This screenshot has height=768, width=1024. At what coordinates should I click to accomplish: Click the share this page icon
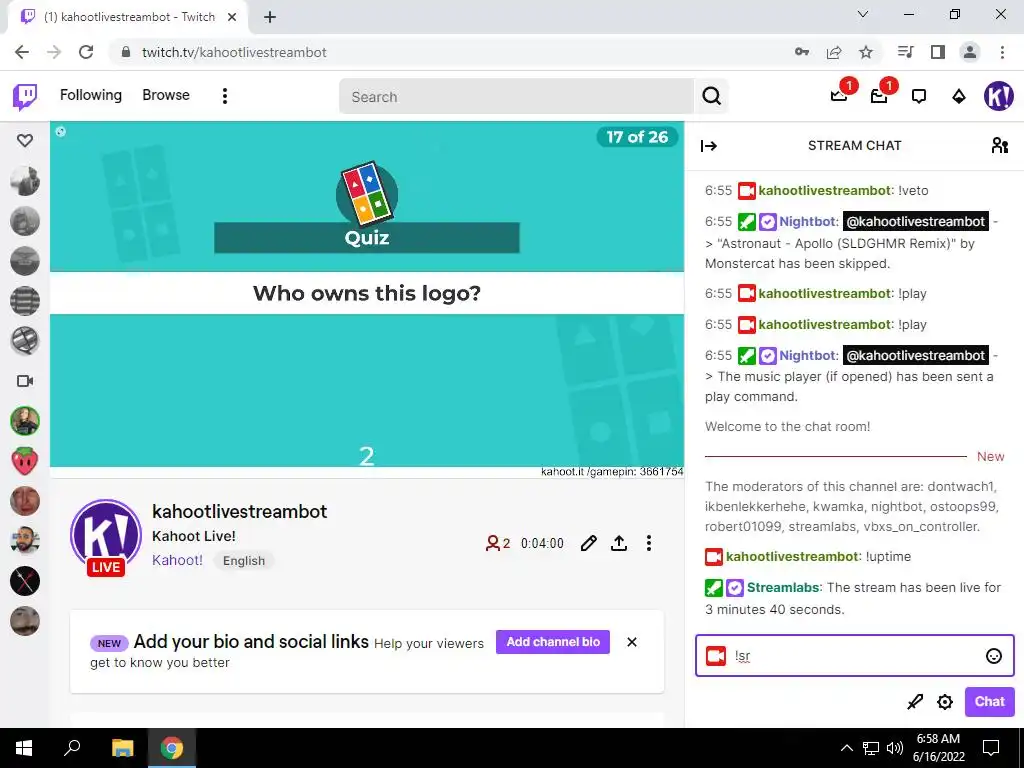point(834,52)
